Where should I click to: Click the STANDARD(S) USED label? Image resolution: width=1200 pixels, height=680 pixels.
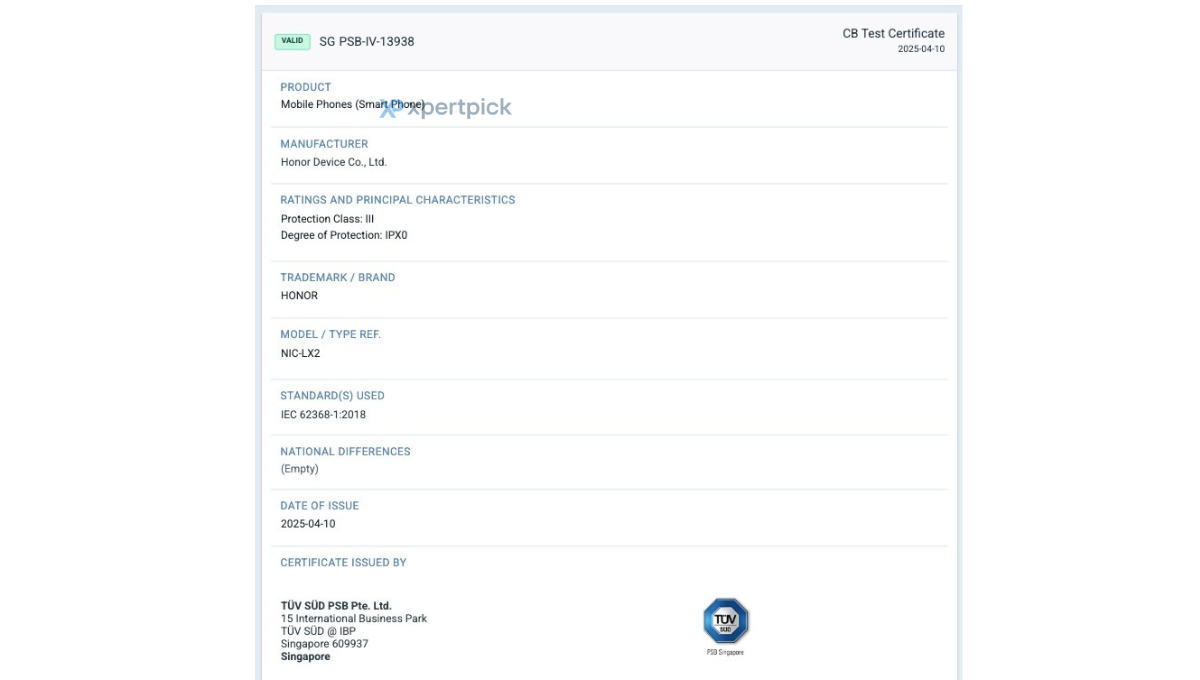pyautogui.click(x=332, y=396)
